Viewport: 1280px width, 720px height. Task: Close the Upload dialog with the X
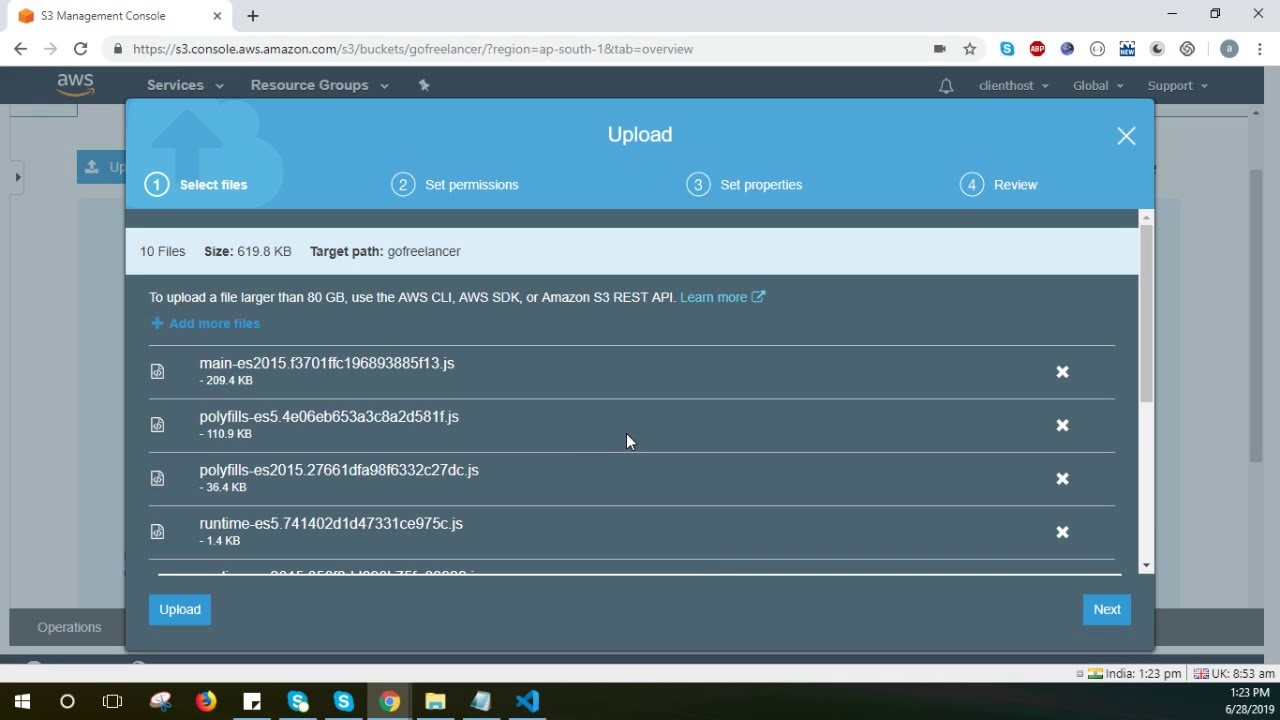coord(1126,136)
